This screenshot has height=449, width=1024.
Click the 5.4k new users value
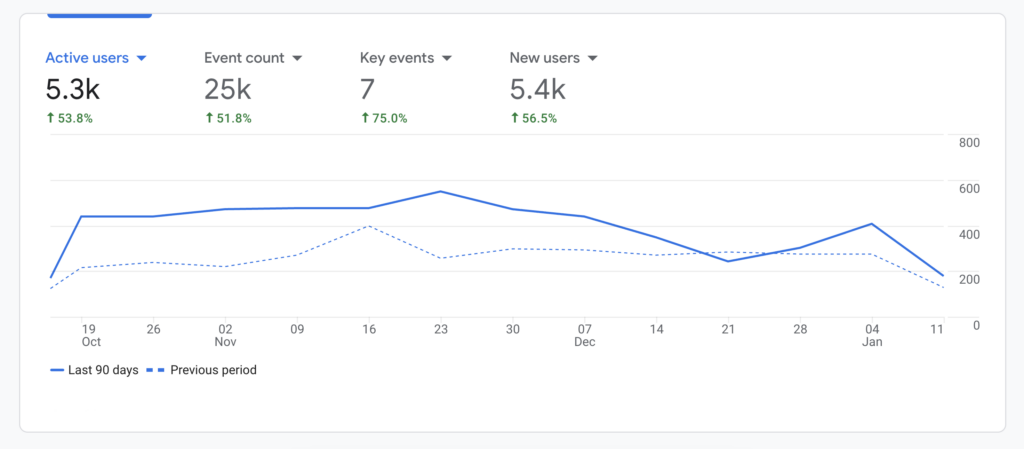(537, 90)
